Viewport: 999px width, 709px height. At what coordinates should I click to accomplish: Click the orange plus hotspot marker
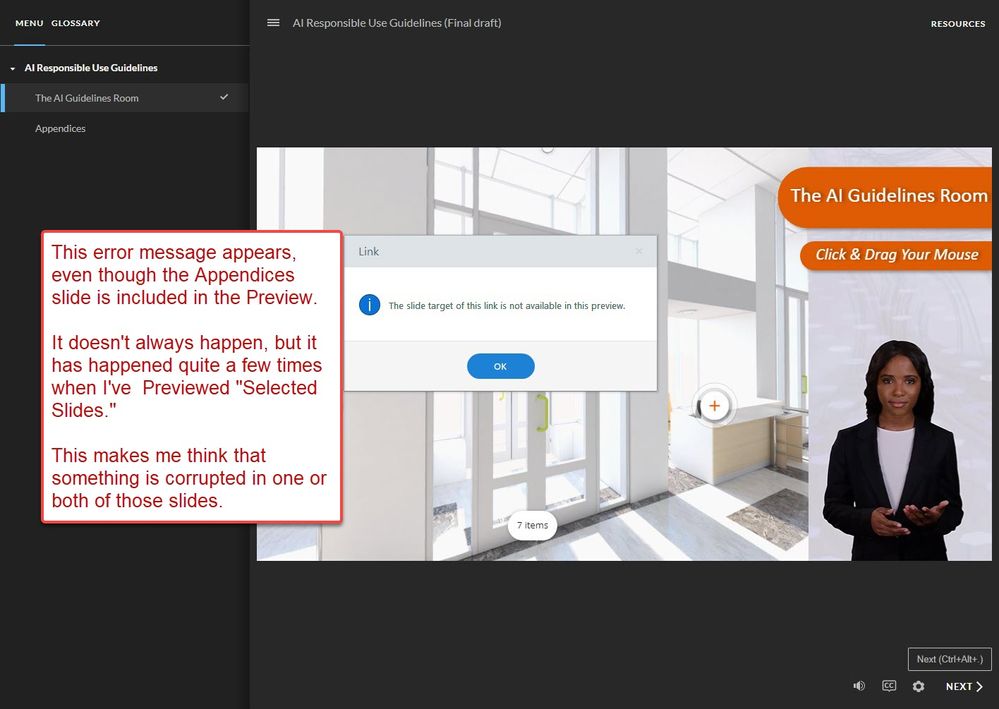point(714,406)
